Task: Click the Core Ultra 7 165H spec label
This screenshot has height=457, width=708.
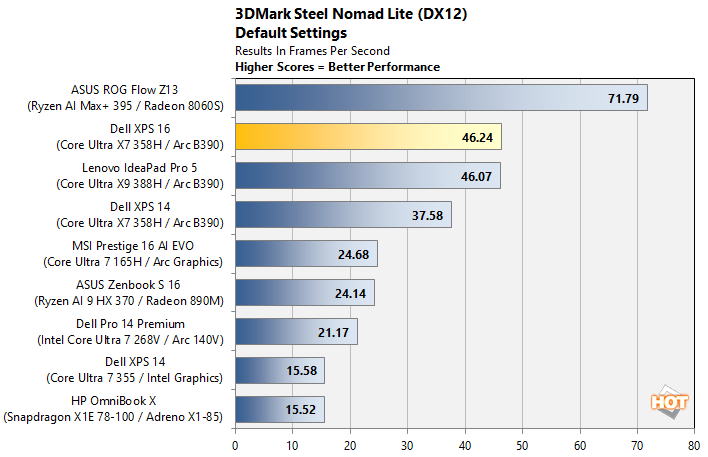Action: pos(133,262)
